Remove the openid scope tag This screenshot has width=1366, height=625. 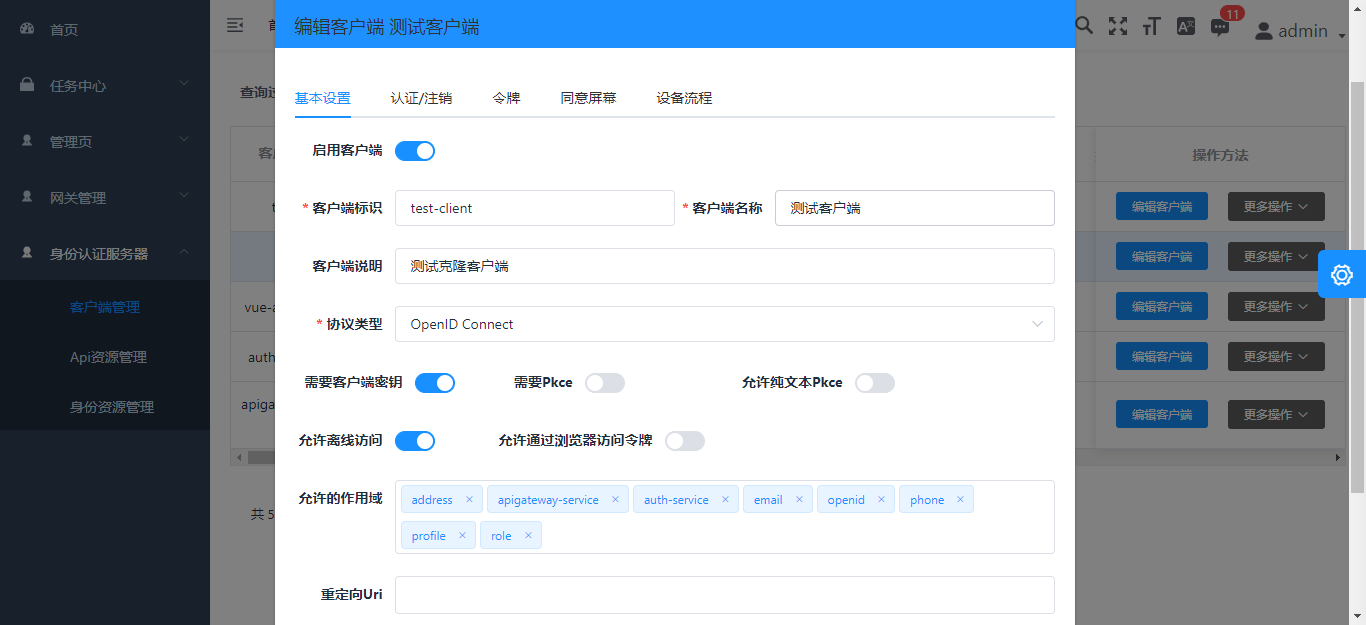coord(881,500)
